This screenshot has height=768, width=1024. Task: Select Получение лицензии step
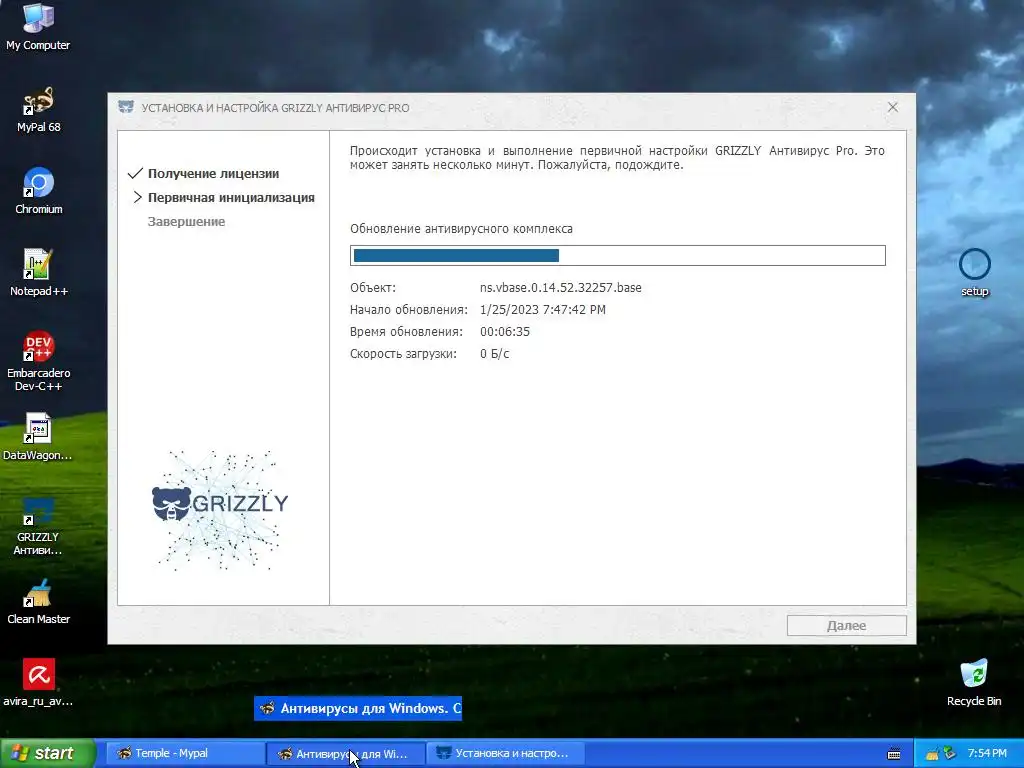[x=213, y=174]
